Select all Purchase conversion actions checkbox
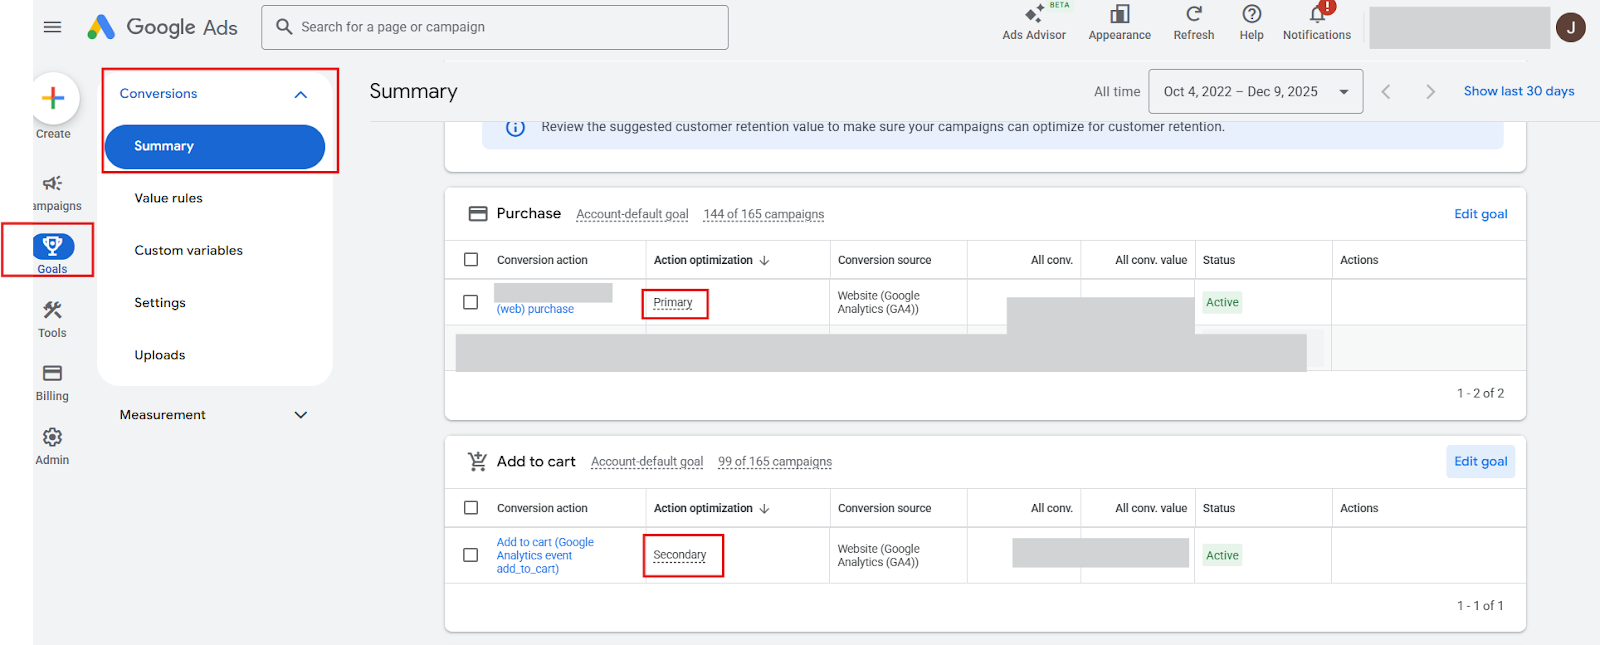Viewport: 1600px width, 645px height. point(471,260)
